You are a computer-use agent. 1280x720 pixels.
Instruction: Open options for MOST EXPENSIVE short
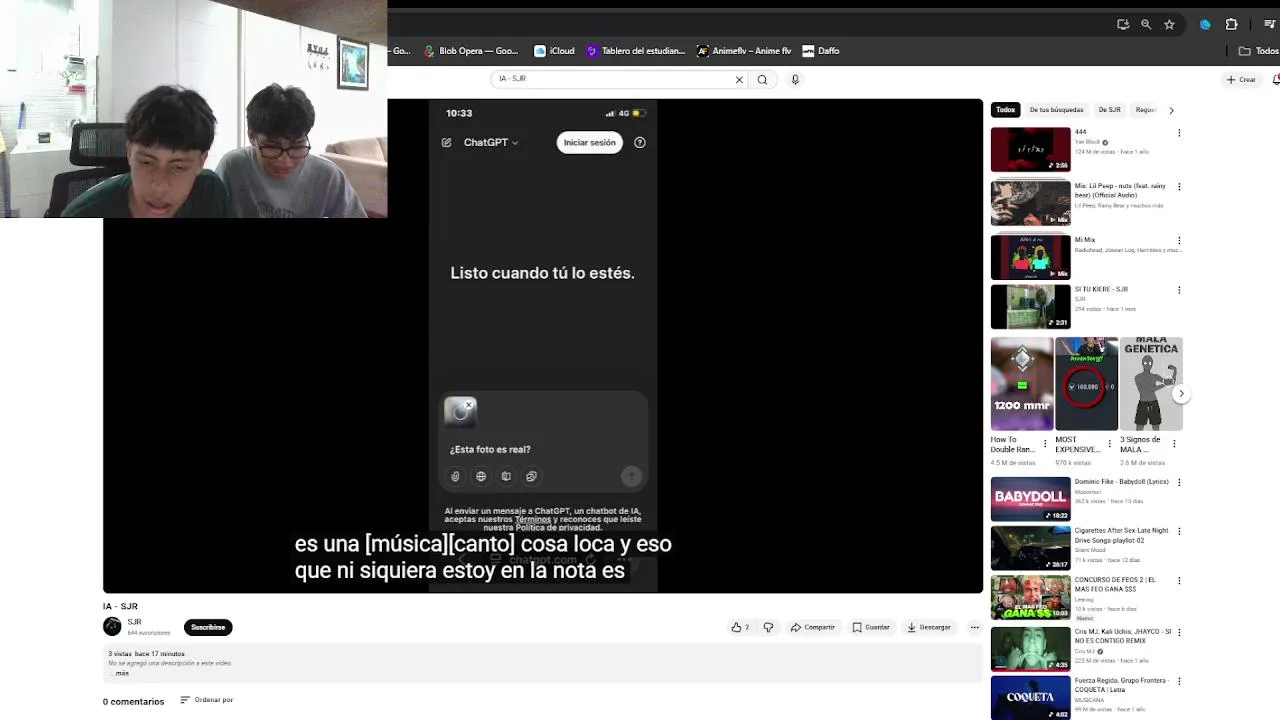1111,443
